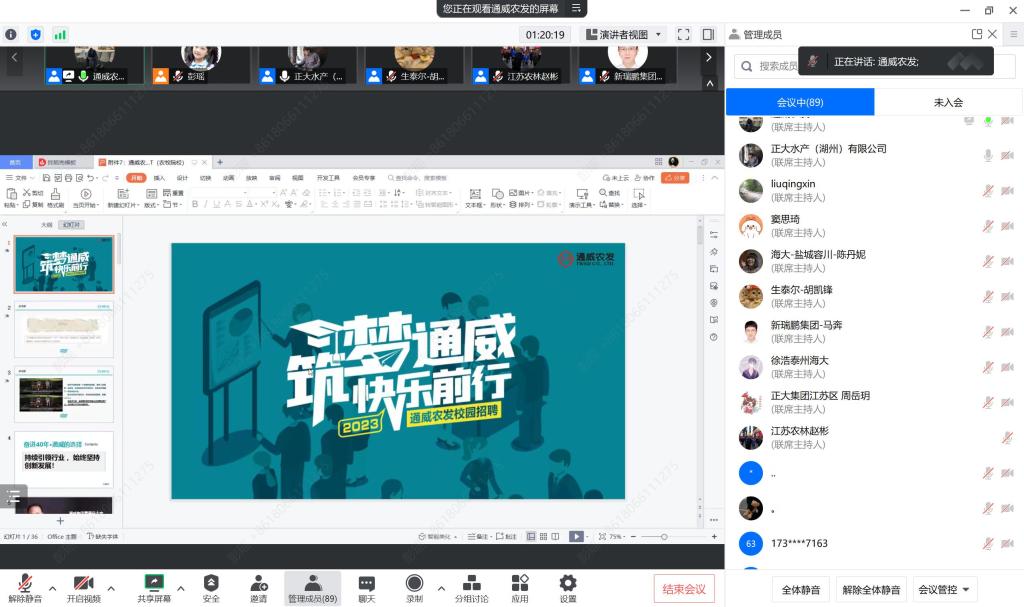Expand the 演讲者视图 view dropdown
Screen dimensions: 1024x607
[625, 34]
